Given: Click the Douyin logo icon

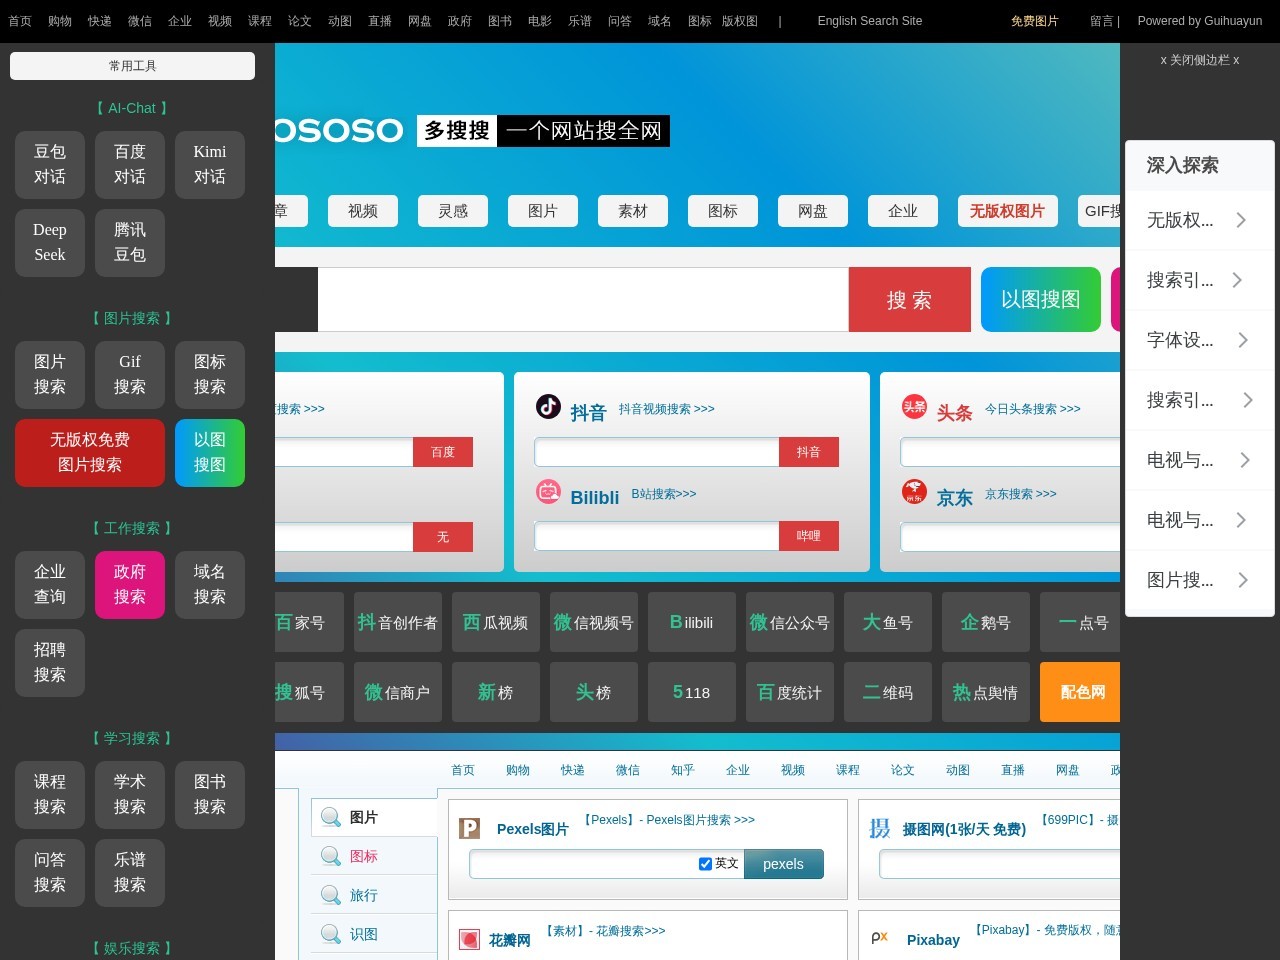Looking at the screenshot, I should tap(548, 406).
